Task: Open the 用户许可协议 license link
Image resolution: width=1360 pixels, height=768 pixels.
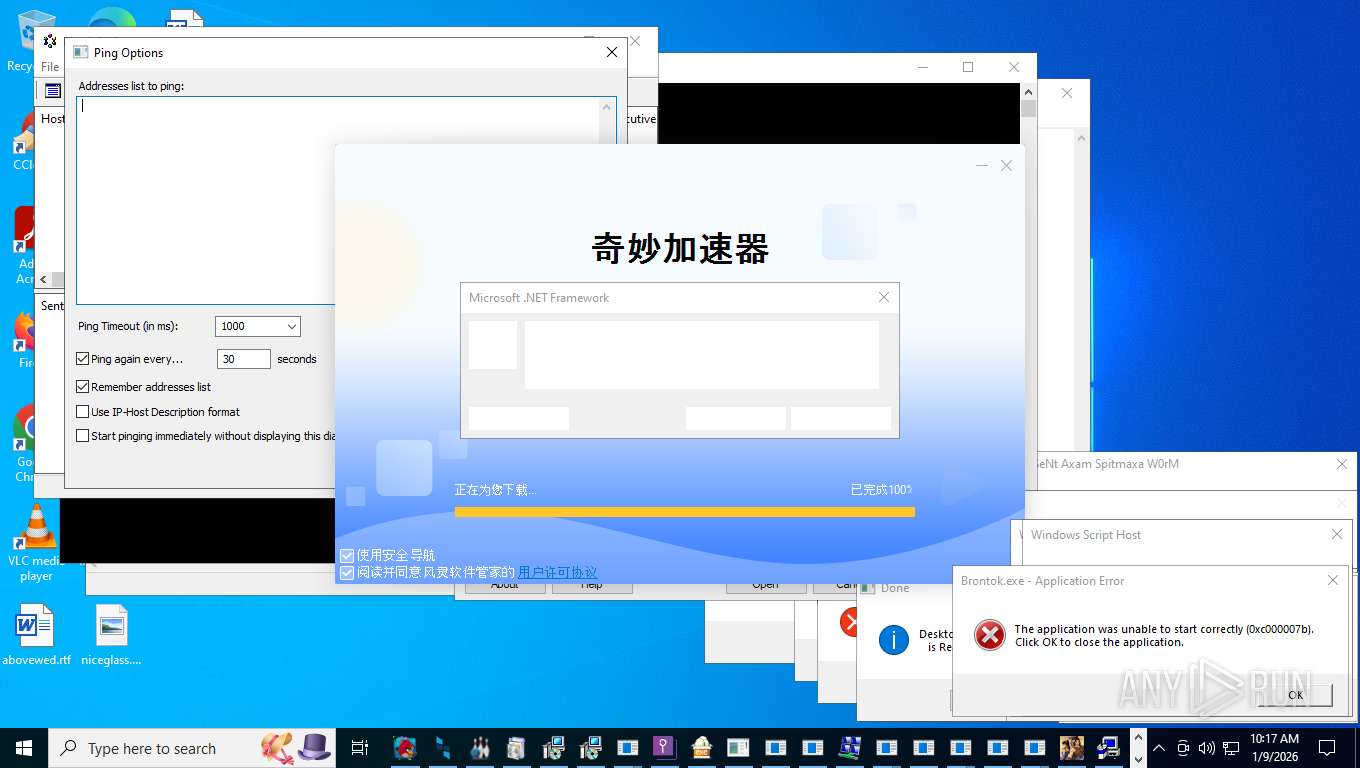Action: click(x=557, y=573)
